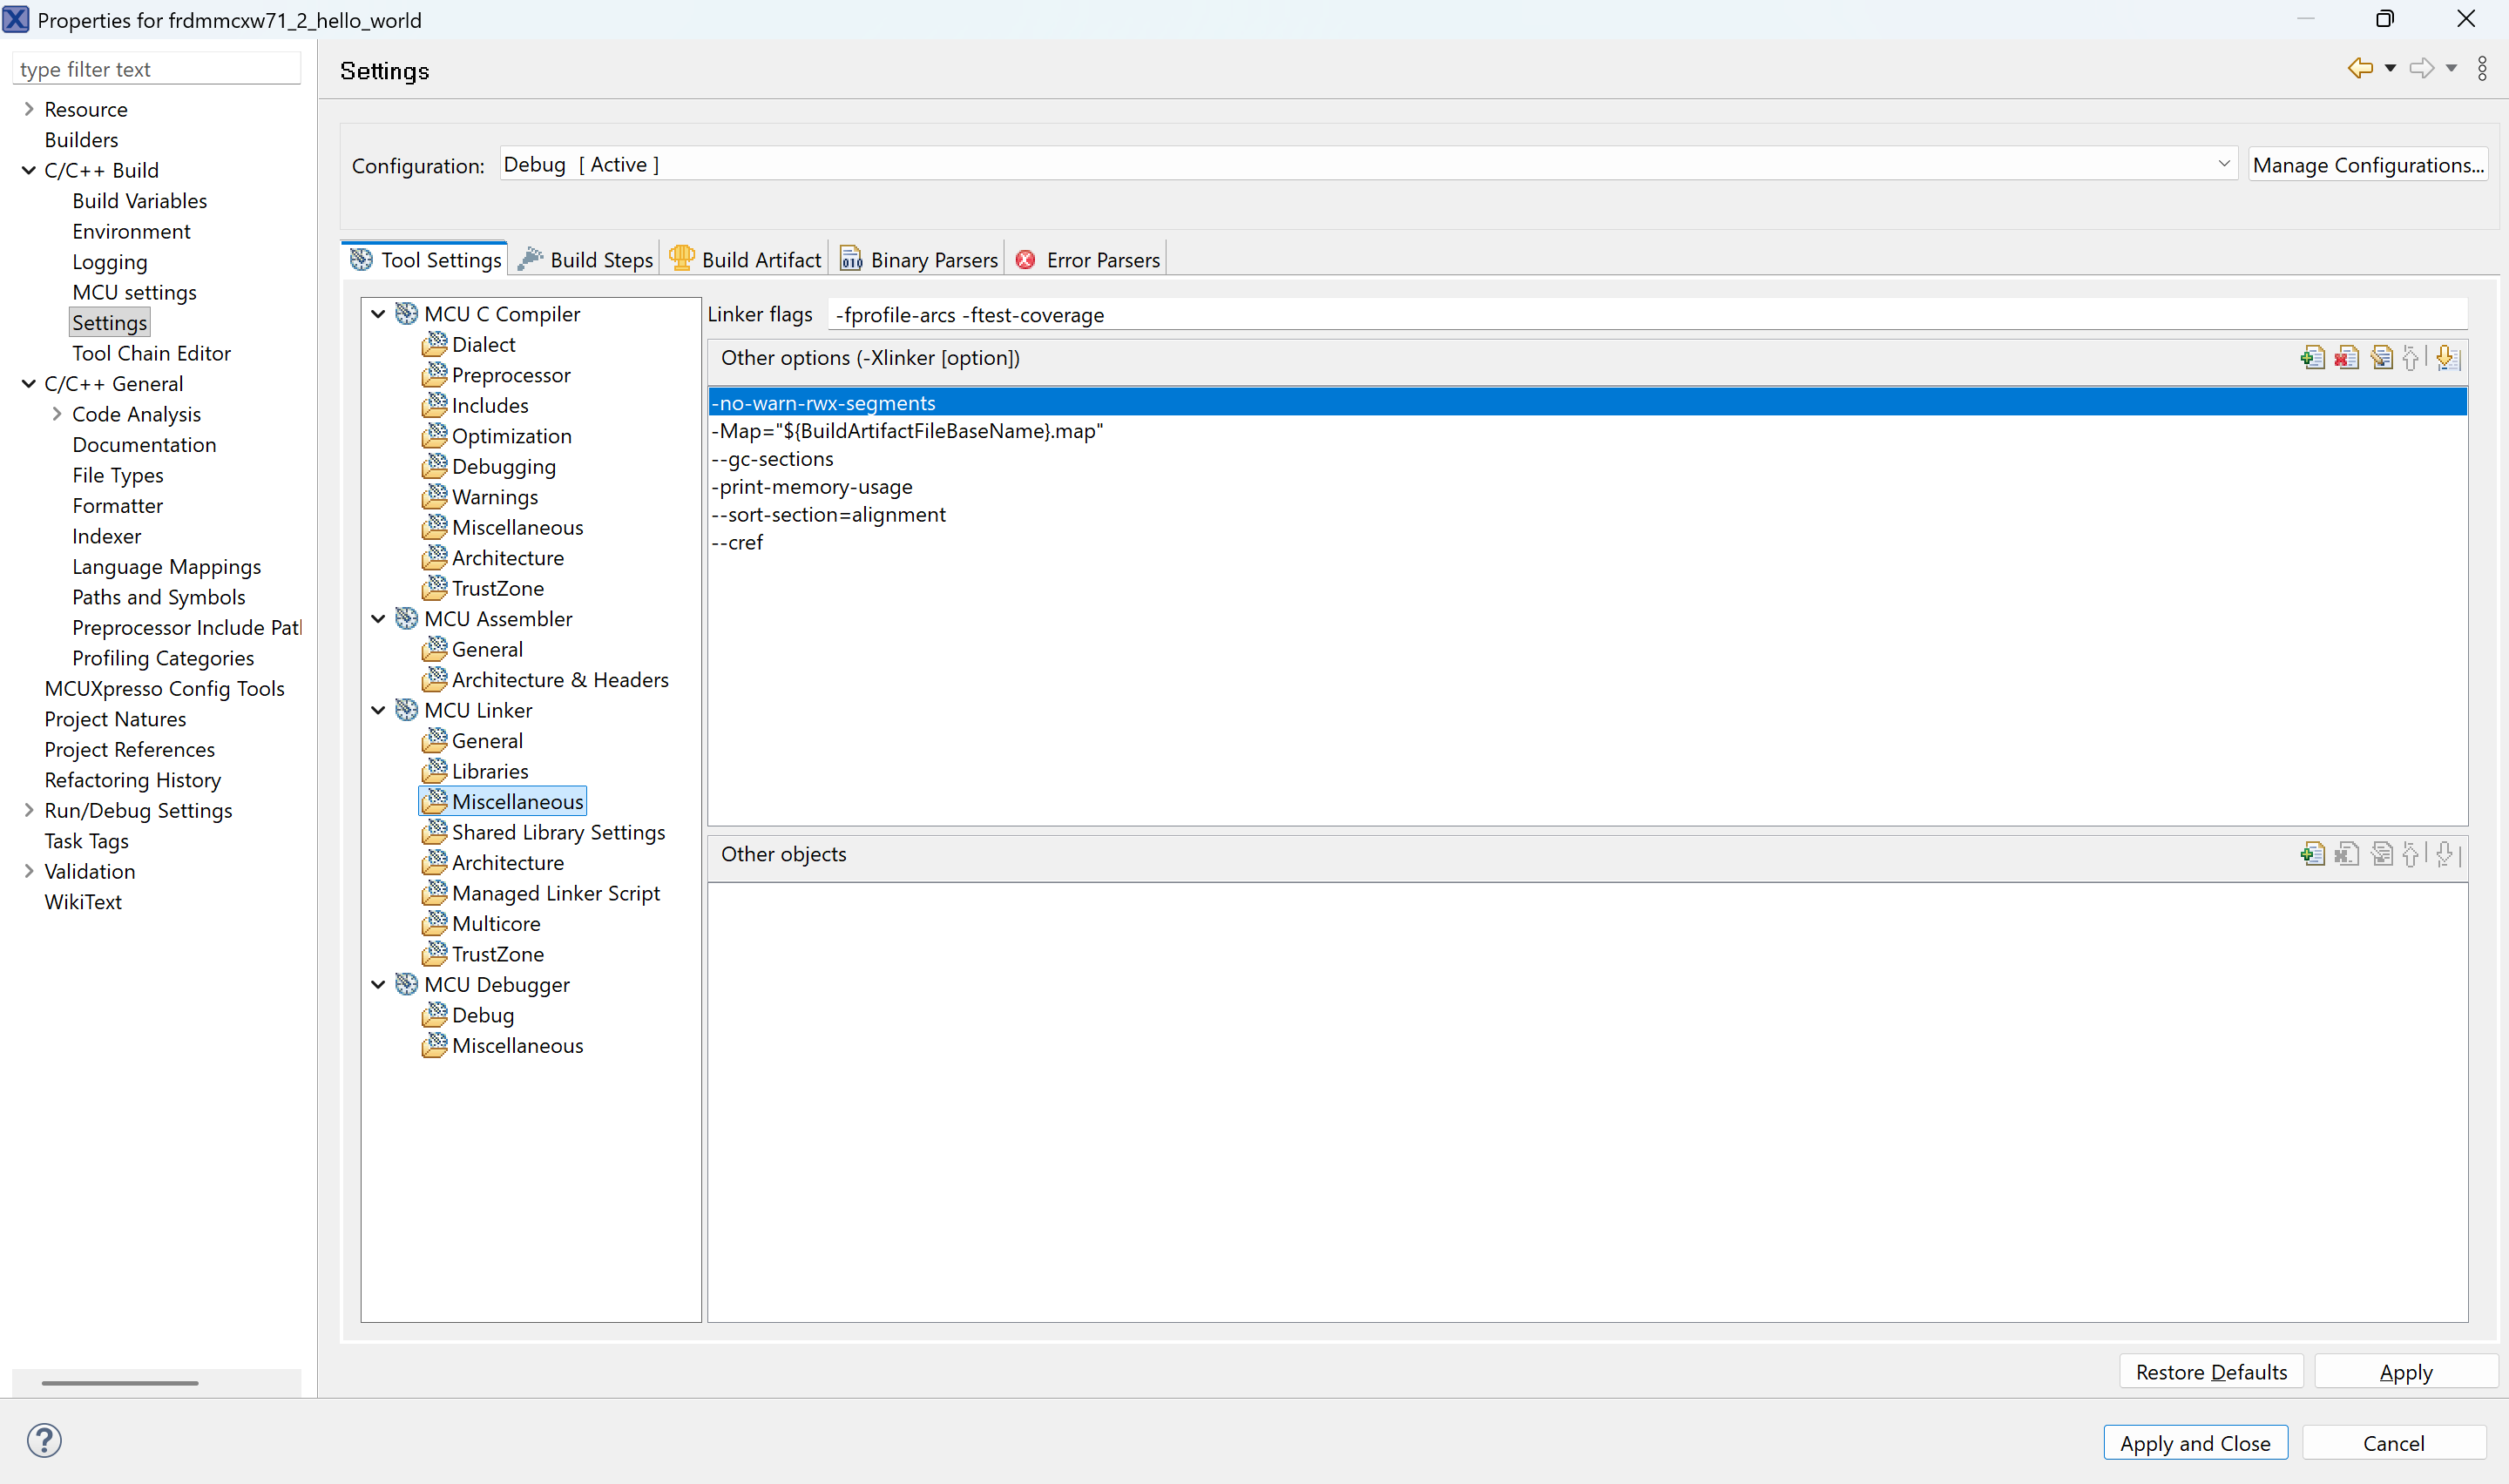Click Manage Configurations button

[x=2368, y=164]
